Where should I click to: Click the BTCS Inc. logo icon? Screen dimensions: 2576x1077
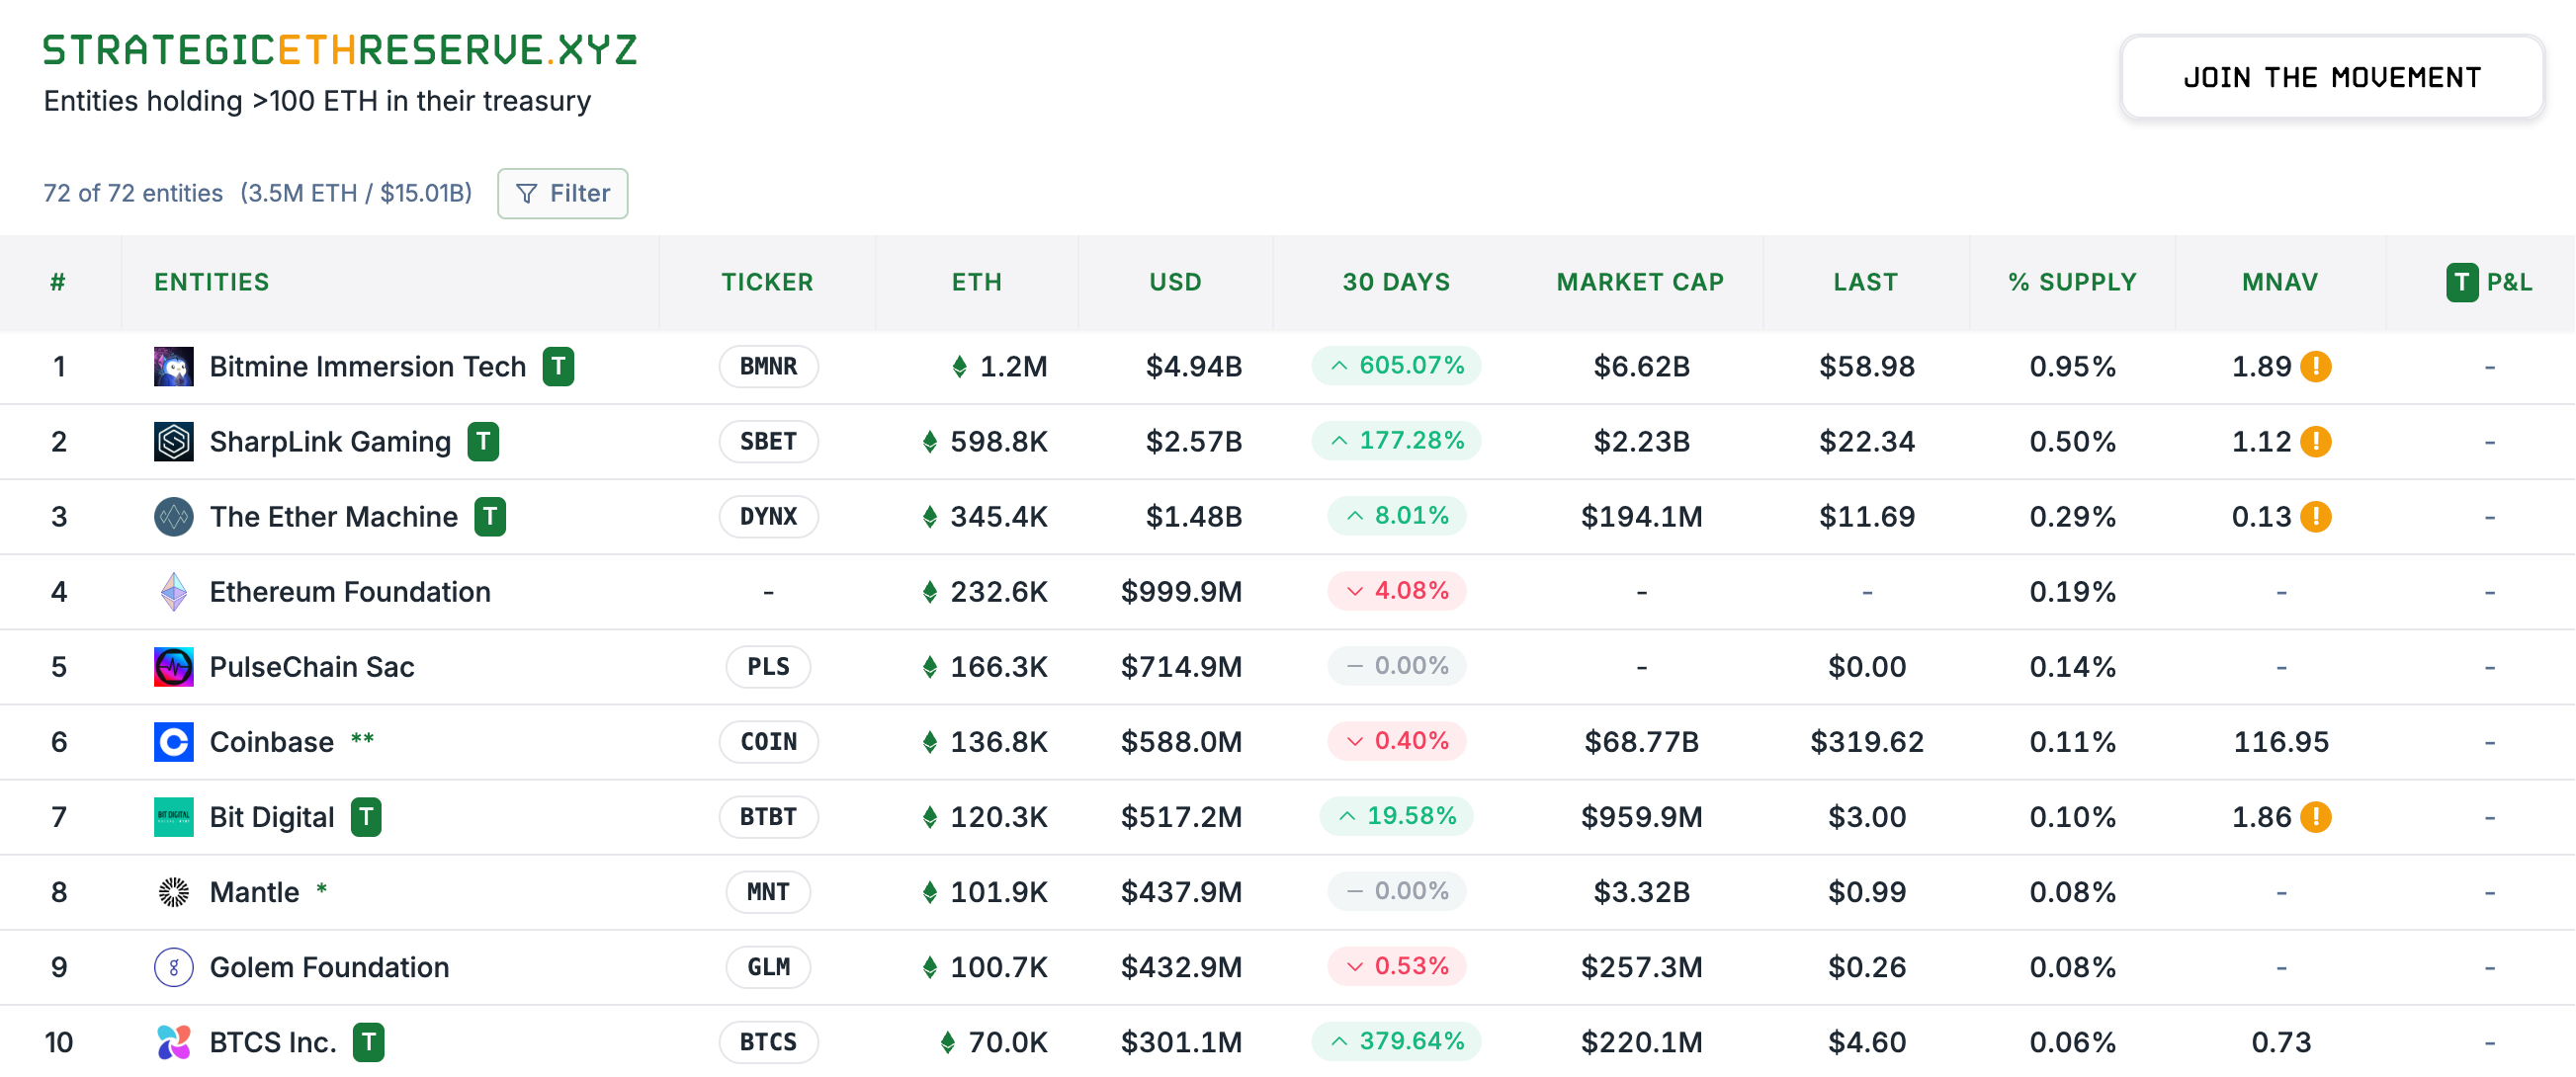173,1041
